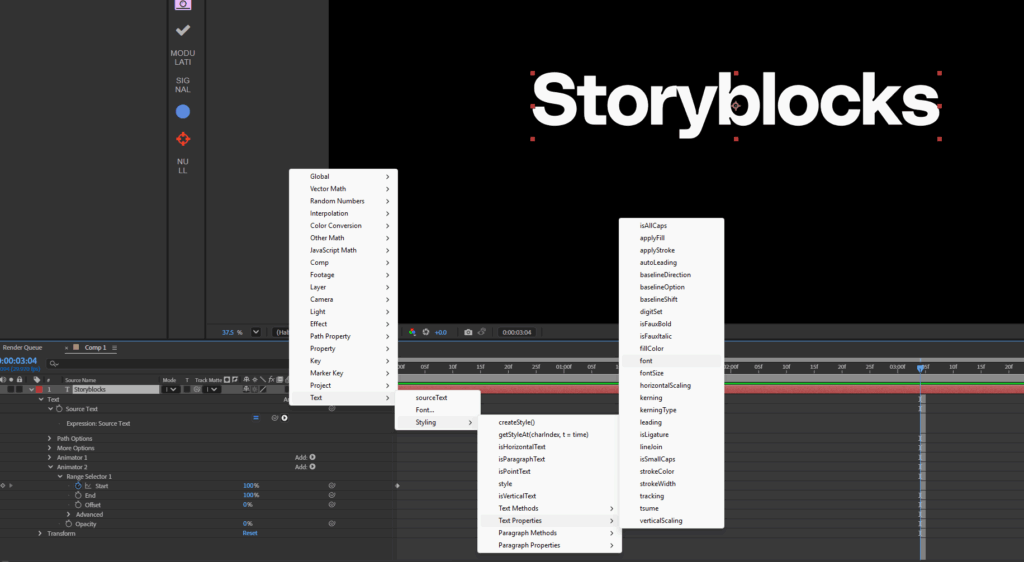
Task: Expand Animator 1 group
Action: click(50, 458)
